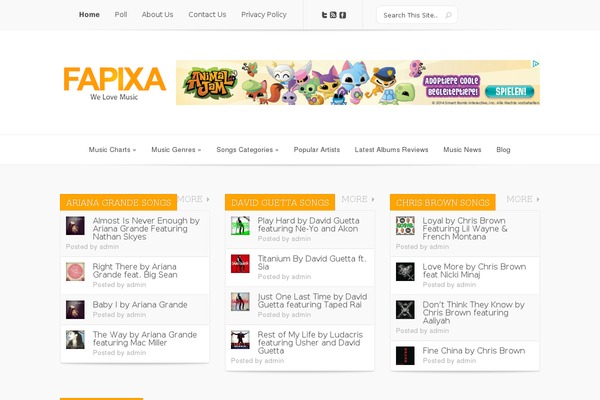Open the Play Hard song thumbnail
Screen dimensions: 600x400
tap(240, 225)
